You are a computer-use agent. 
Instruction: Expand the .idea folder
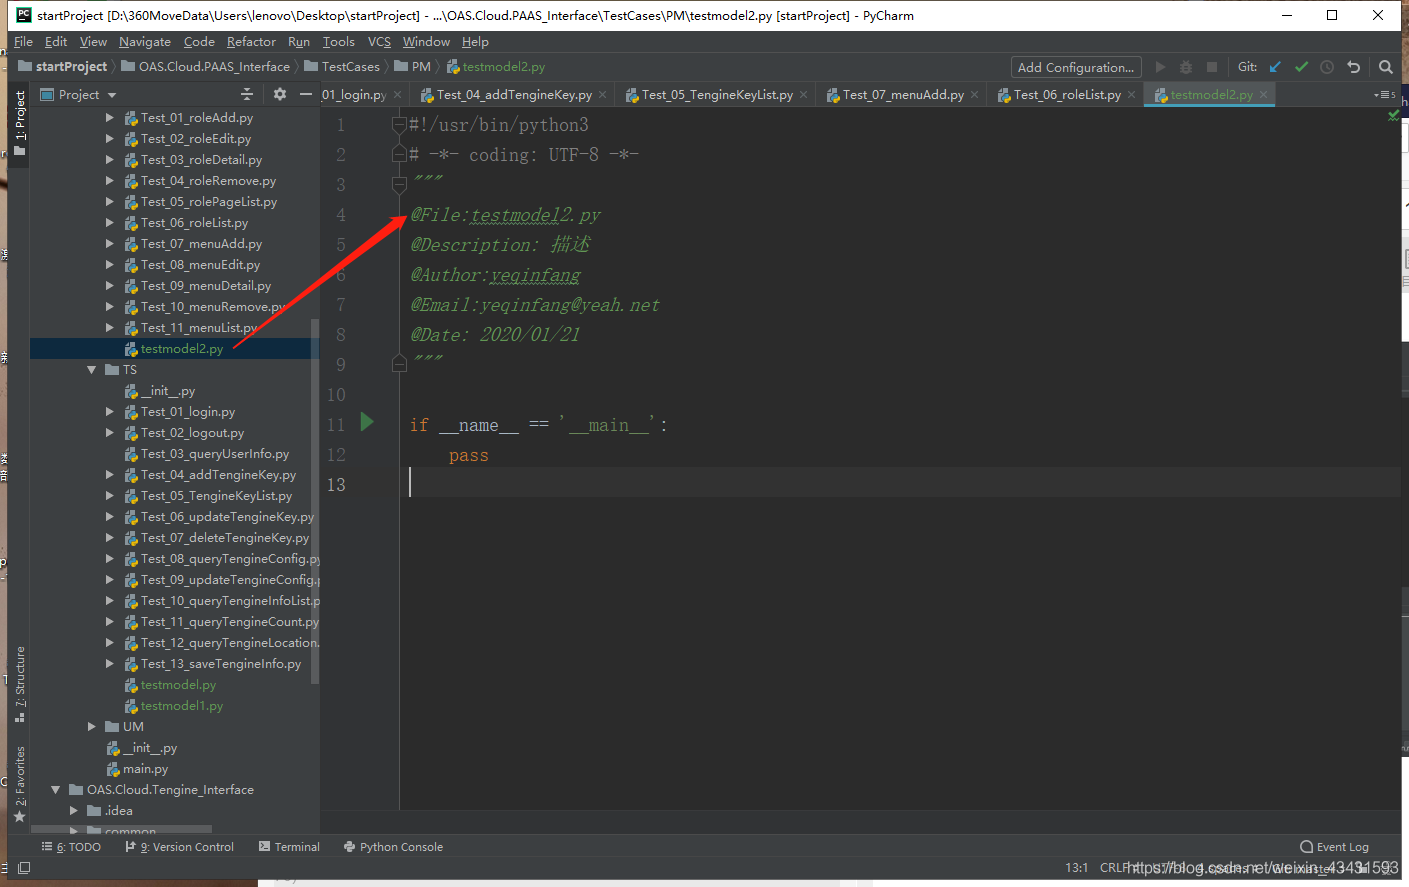point(74,811)
